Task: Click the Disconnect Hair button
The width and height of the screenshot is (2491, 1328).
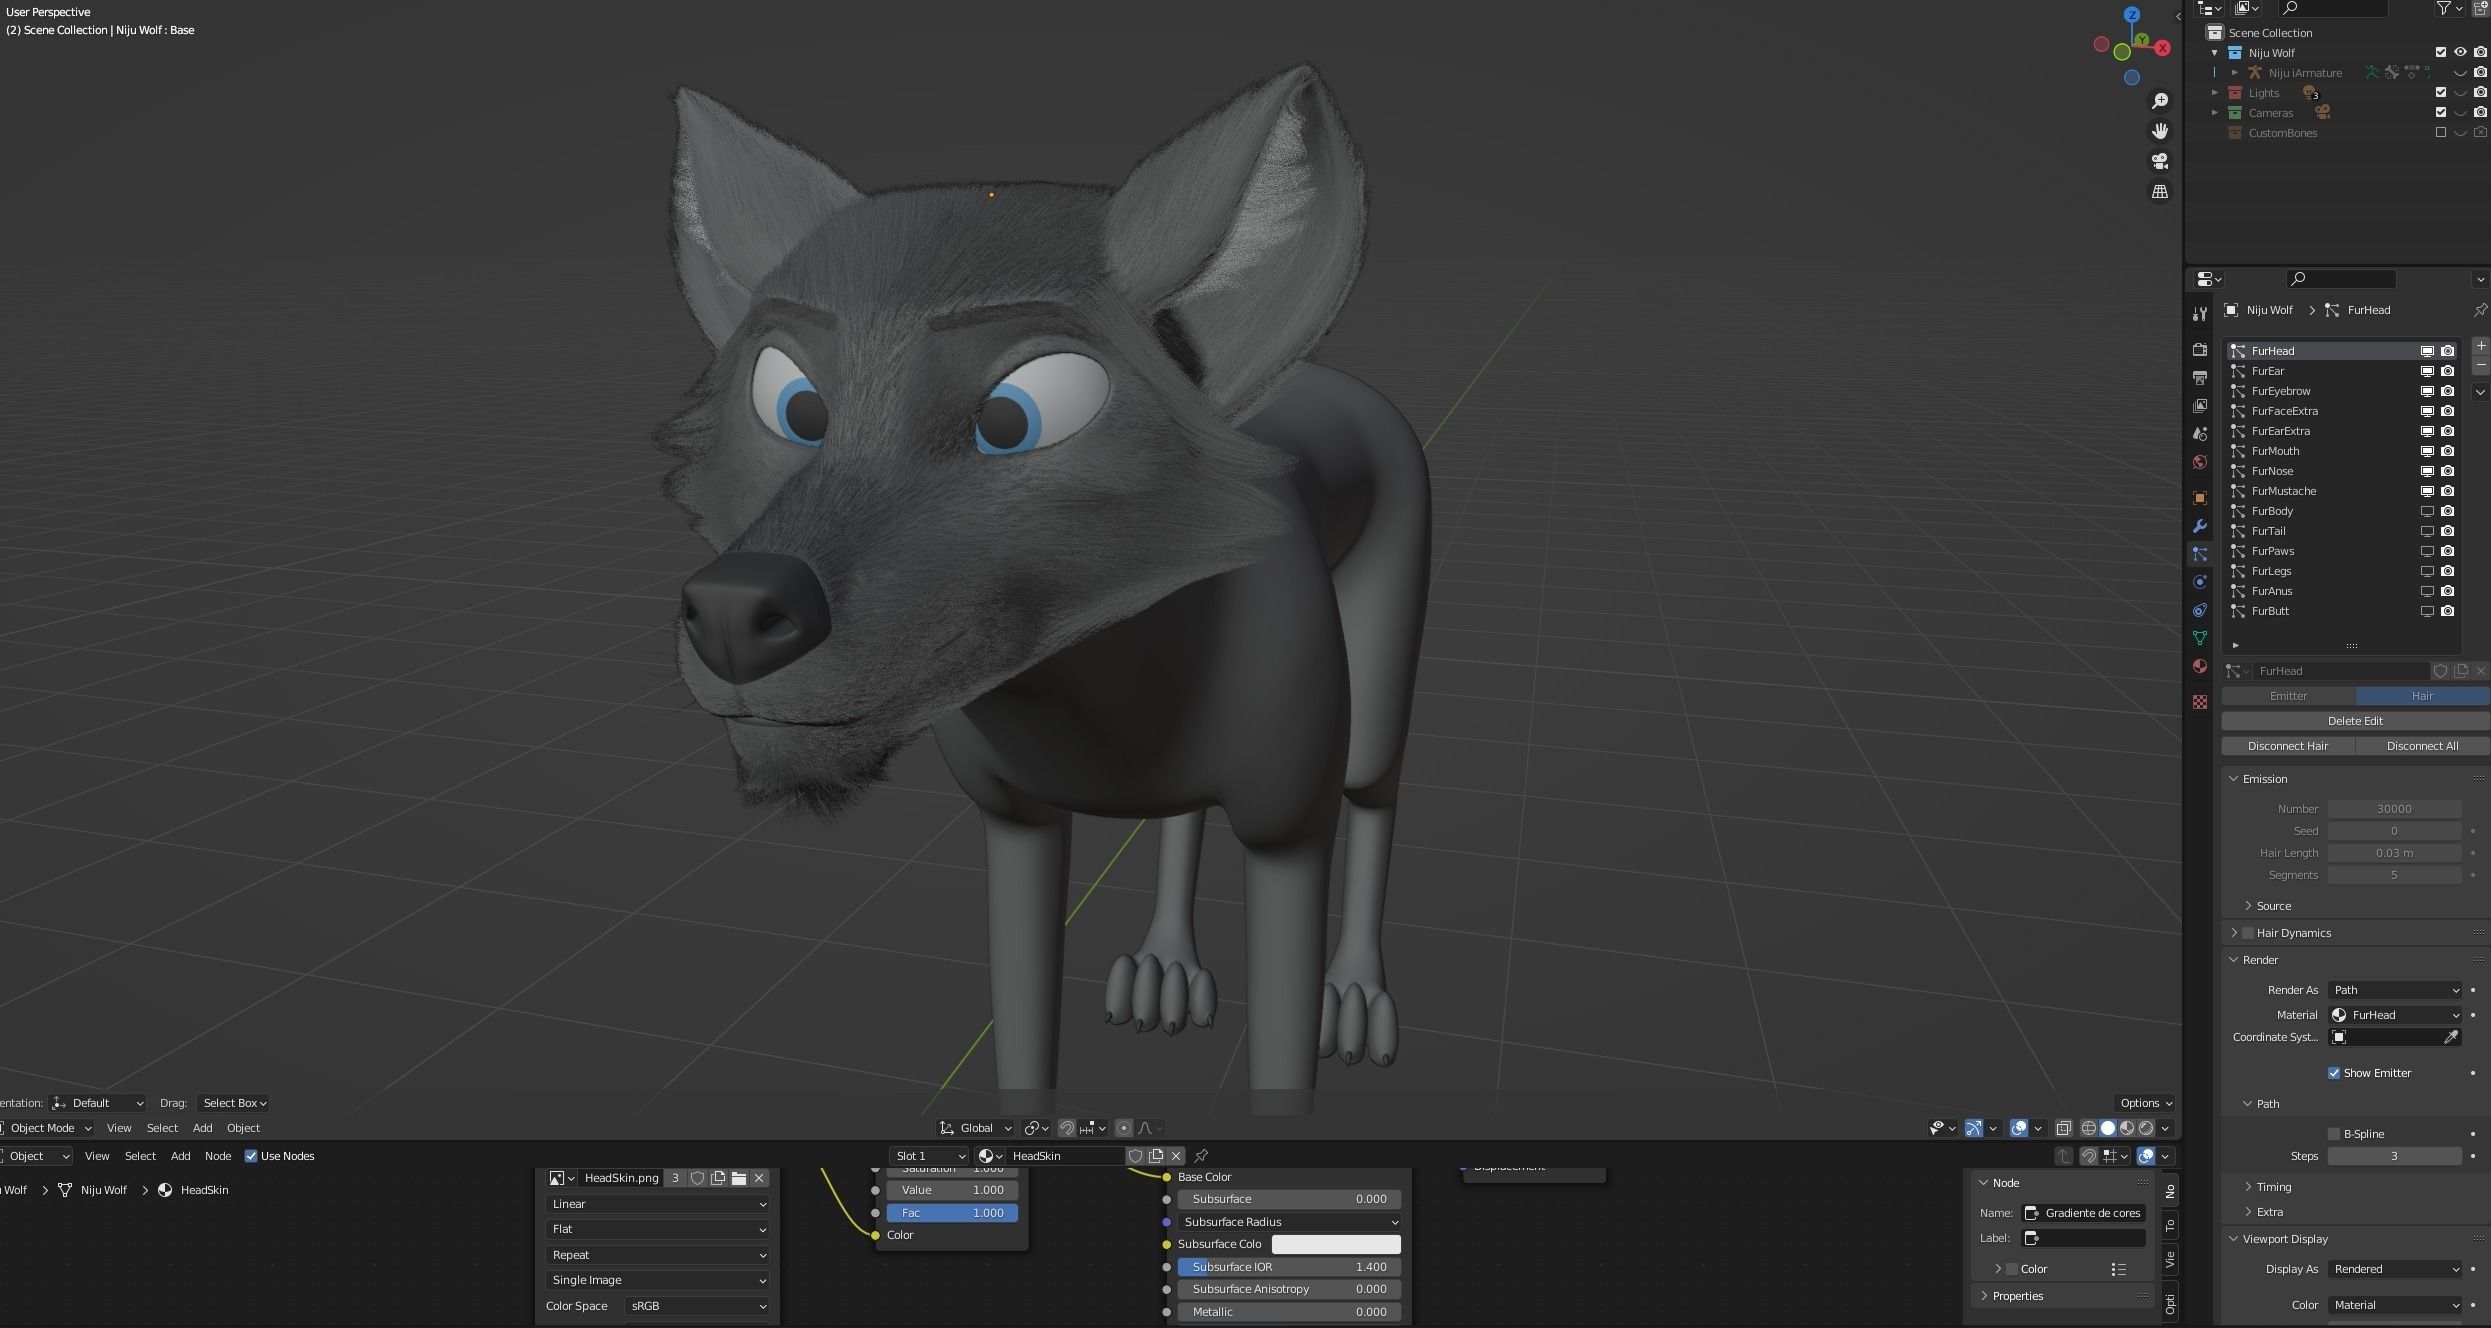Action: pyautogui.click(x=2288, y=746)
